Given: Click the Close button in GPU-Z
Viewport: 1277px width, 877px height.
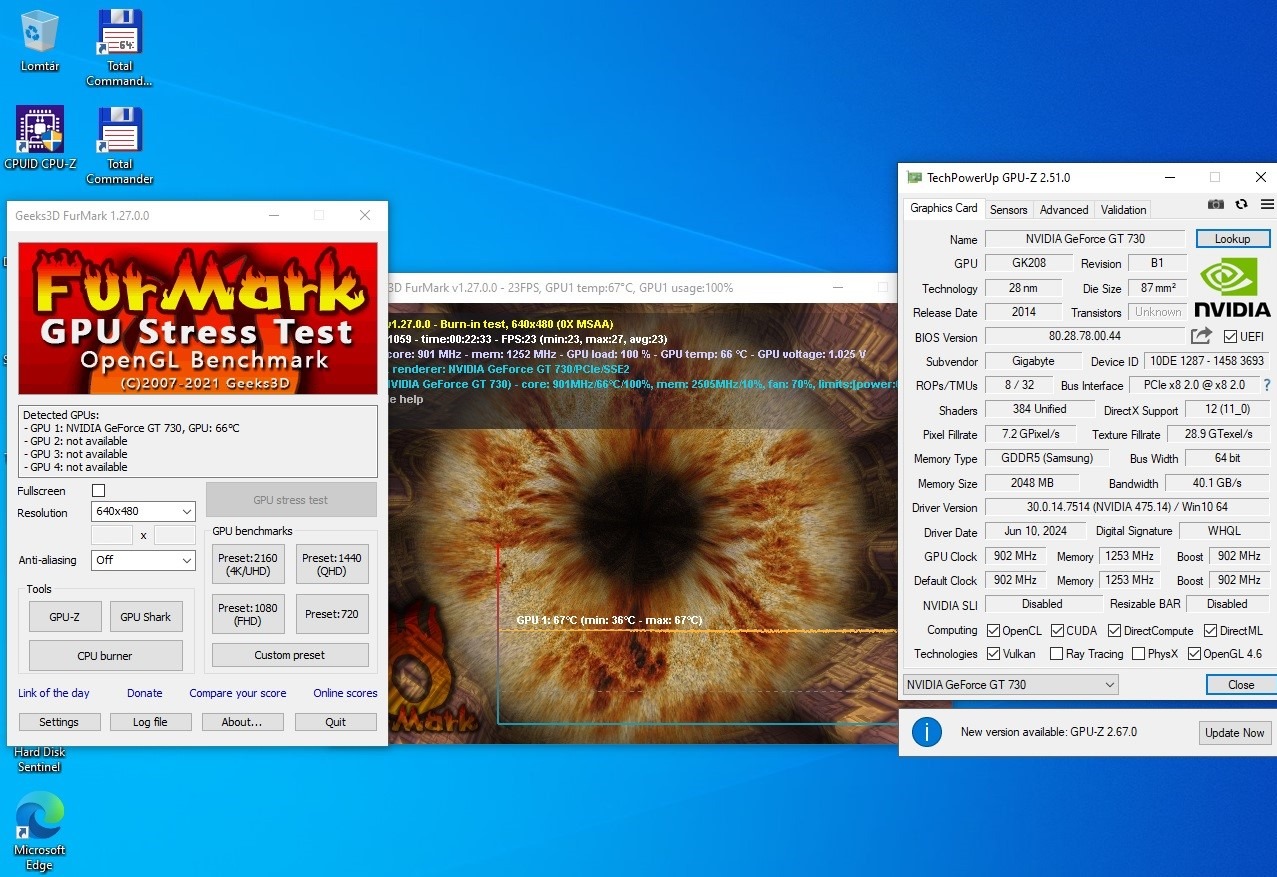Looking at the screenshot, I should 1241,685.
